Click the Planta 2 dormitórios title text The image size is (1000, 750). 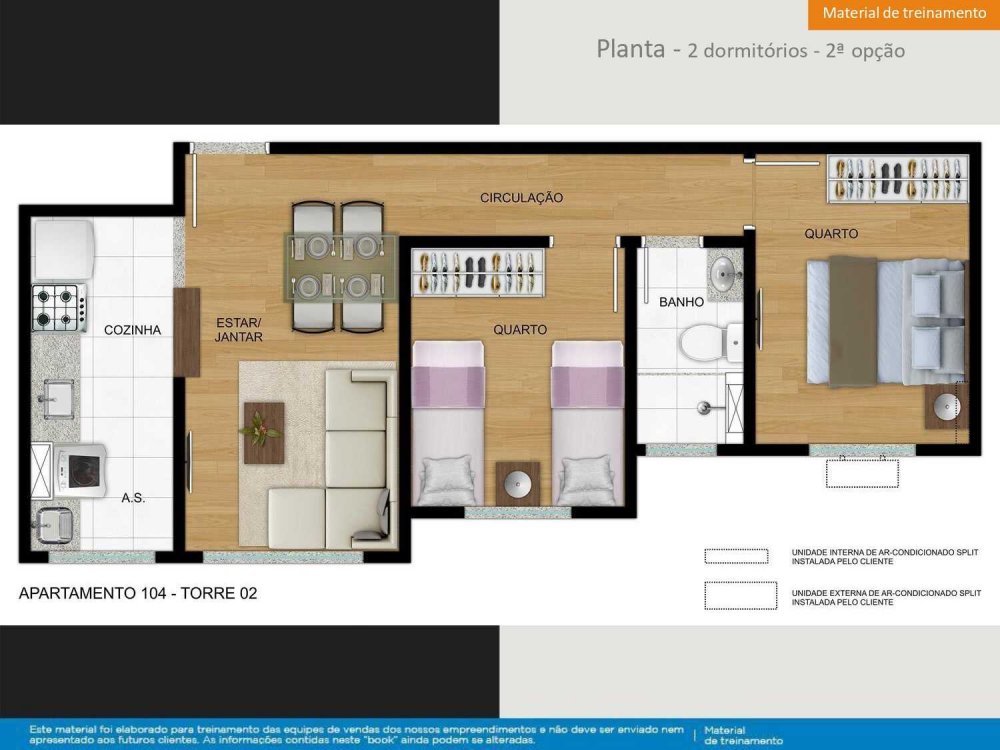[750, 49]
